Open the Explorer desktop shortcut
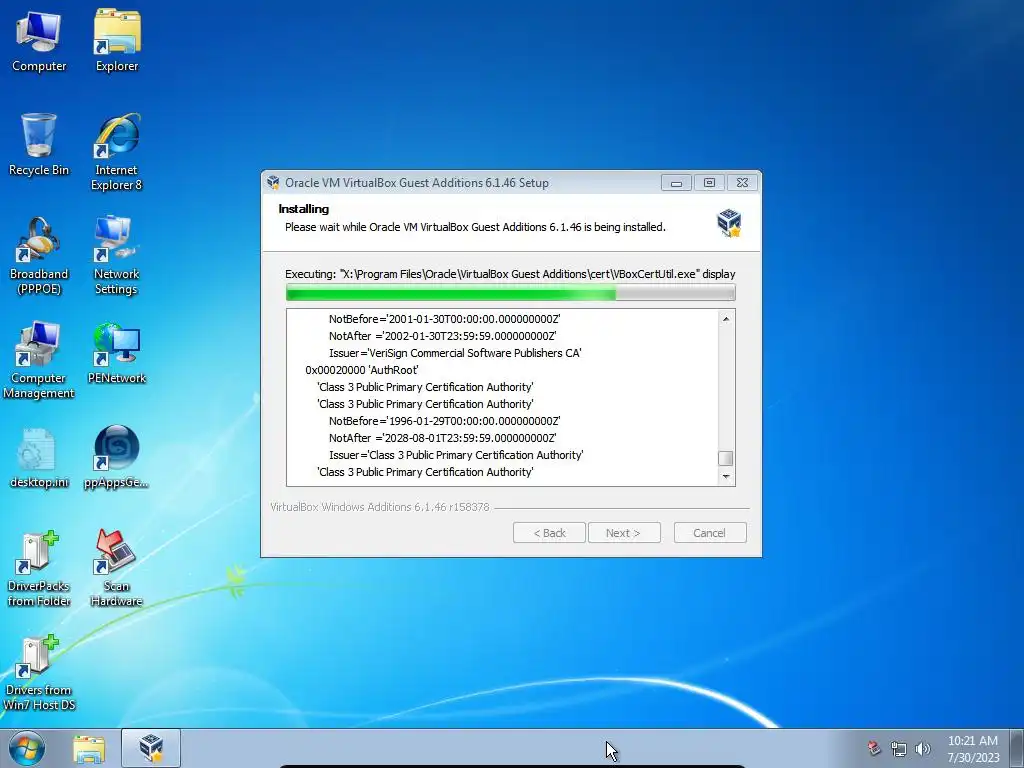 coord(117,40)
